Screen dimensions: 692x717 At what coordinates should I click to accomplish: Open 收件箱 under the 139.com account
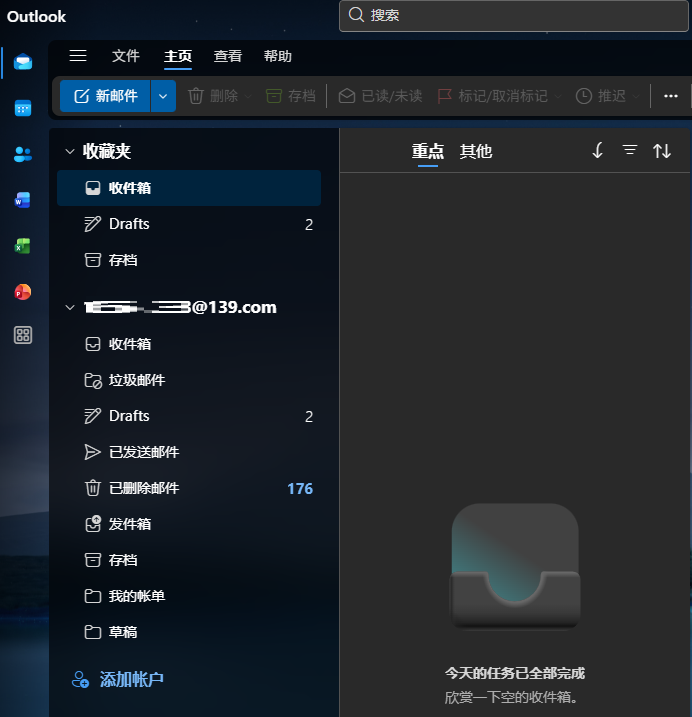(x=189, y=344)
